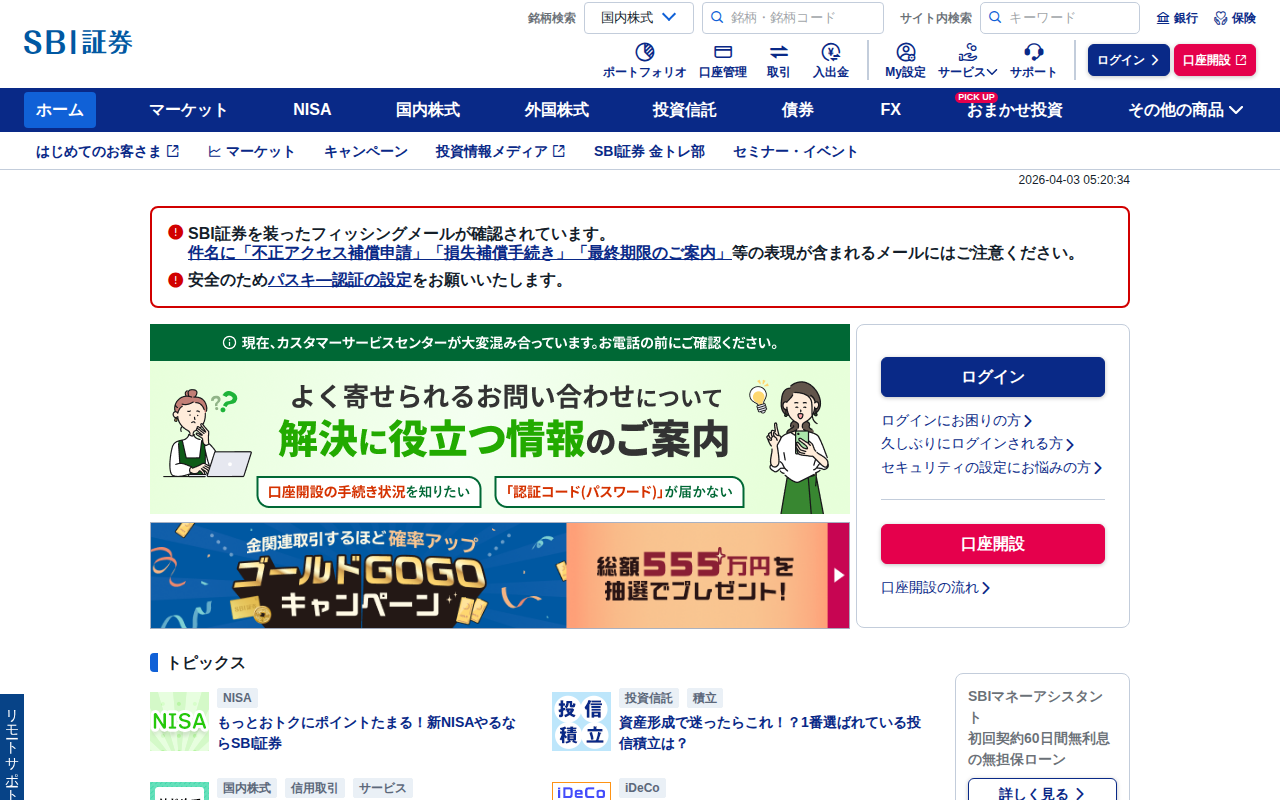Open the 口座管理 account management icon
Viewport: 1280px width, 800px height.
point(723,60)
